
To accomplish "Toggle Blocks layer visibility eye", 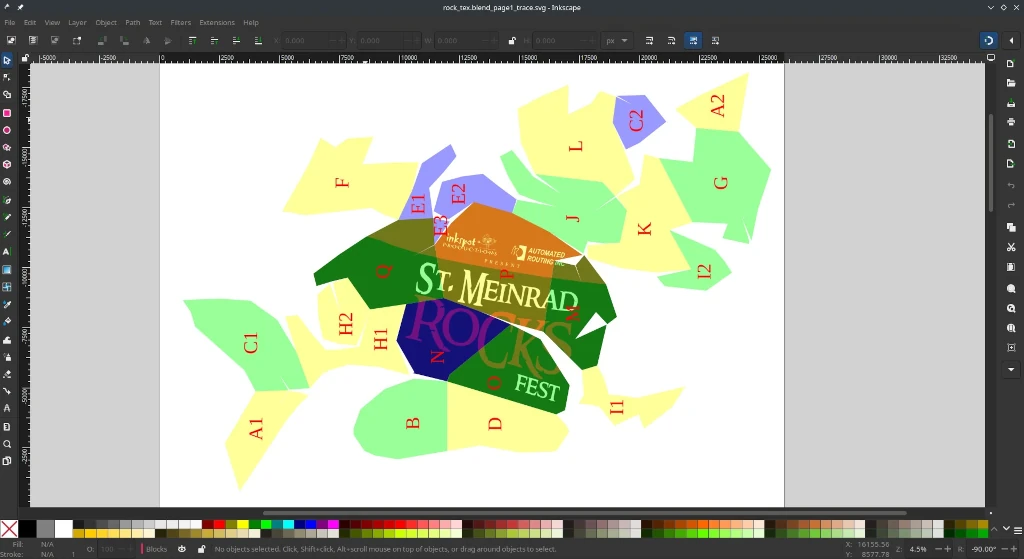I will [182, 549].
